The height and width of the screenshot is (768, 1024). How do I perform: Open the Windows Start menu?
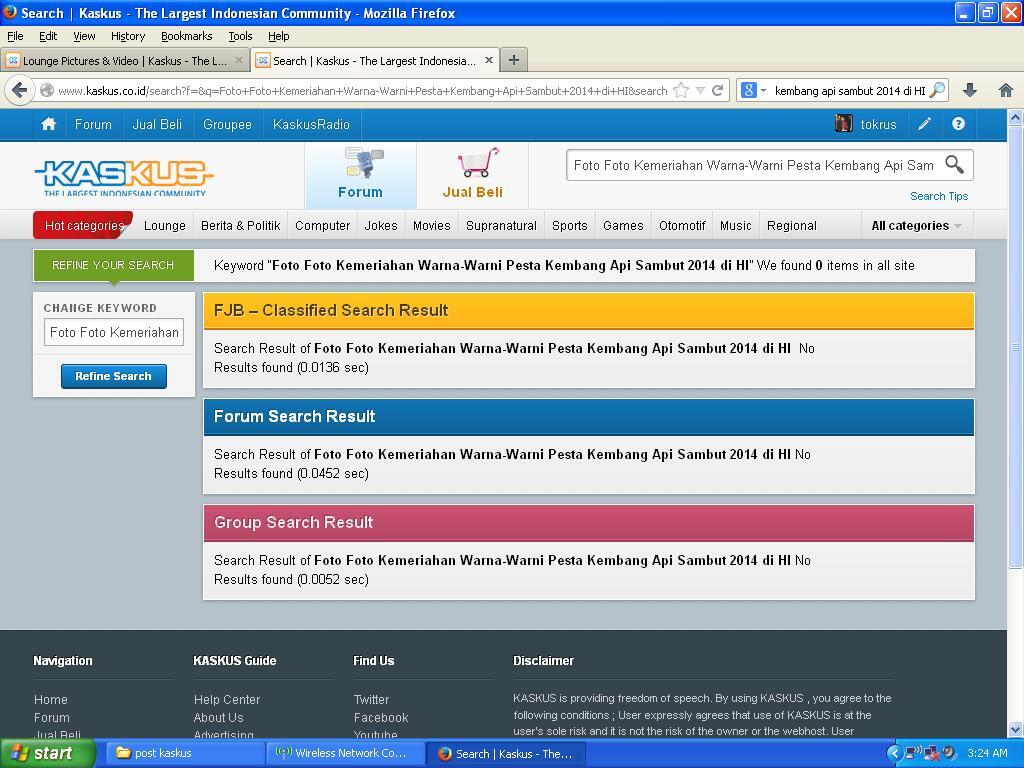[x=48, y=754]
